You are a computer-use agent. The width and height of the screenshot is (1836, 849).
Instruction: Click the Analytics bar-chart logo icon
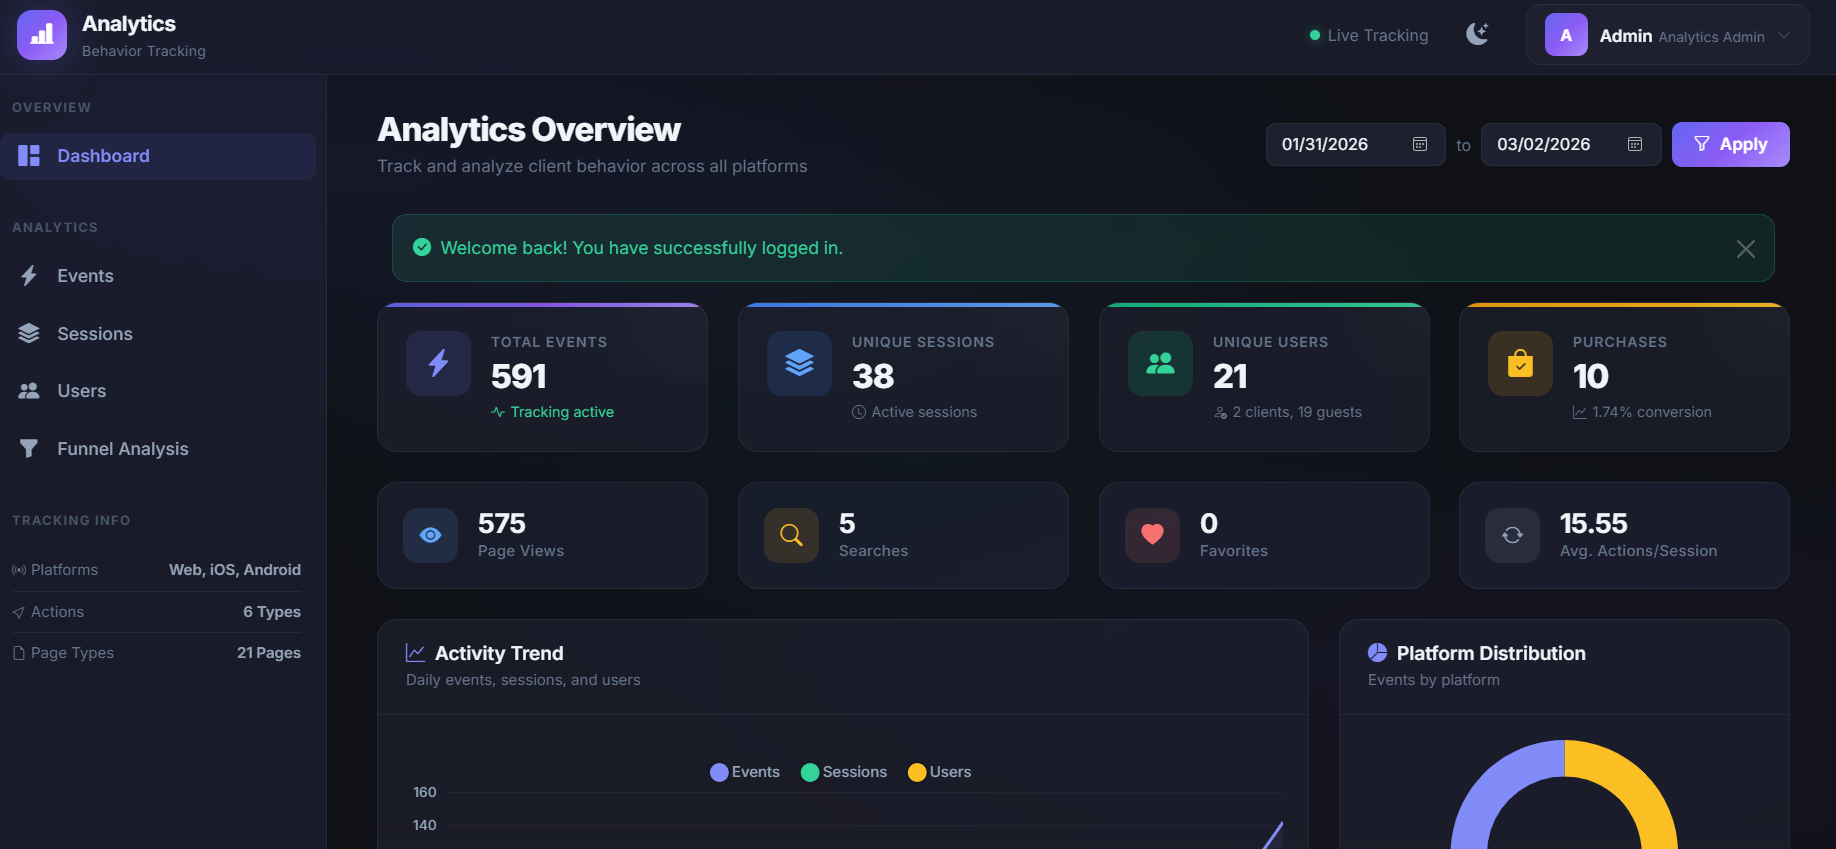(x=42, y=35)
